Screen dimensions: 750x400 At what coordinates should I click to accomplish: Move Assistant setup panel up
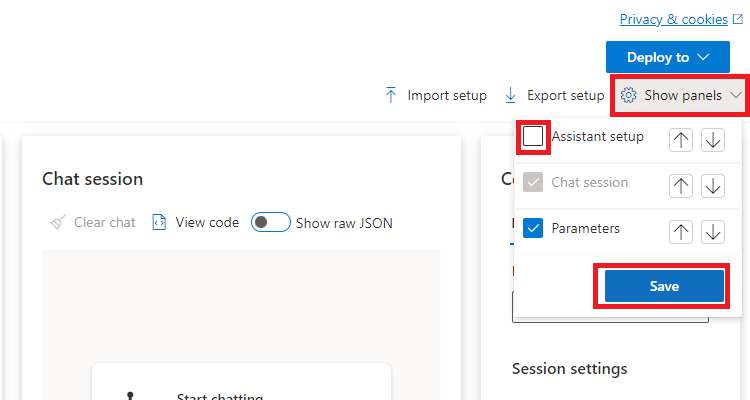coord(681,140)
